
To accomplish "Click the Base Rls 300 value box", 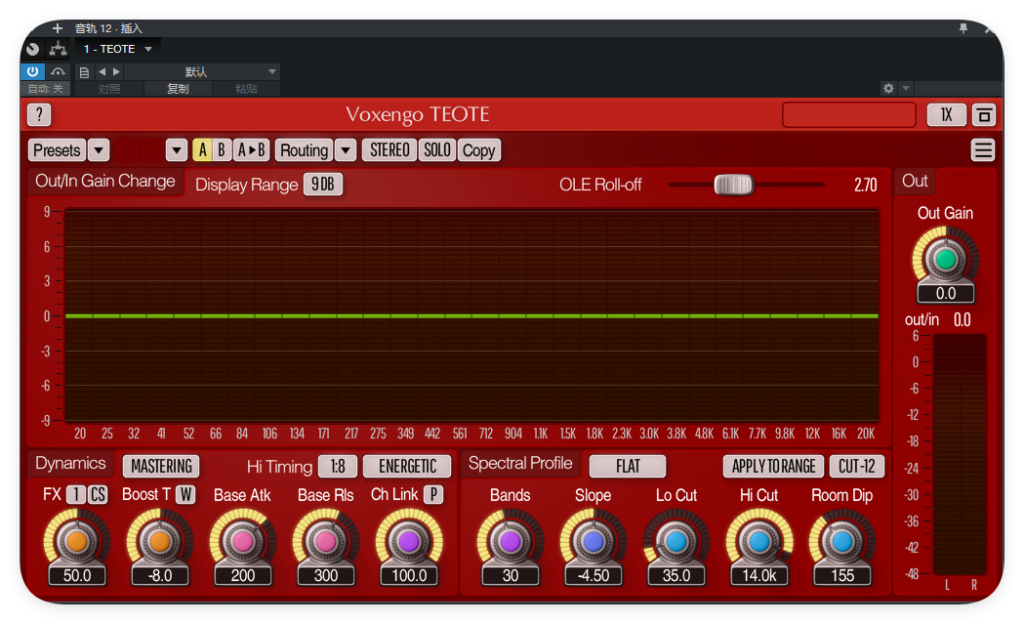I will (326, 575).
